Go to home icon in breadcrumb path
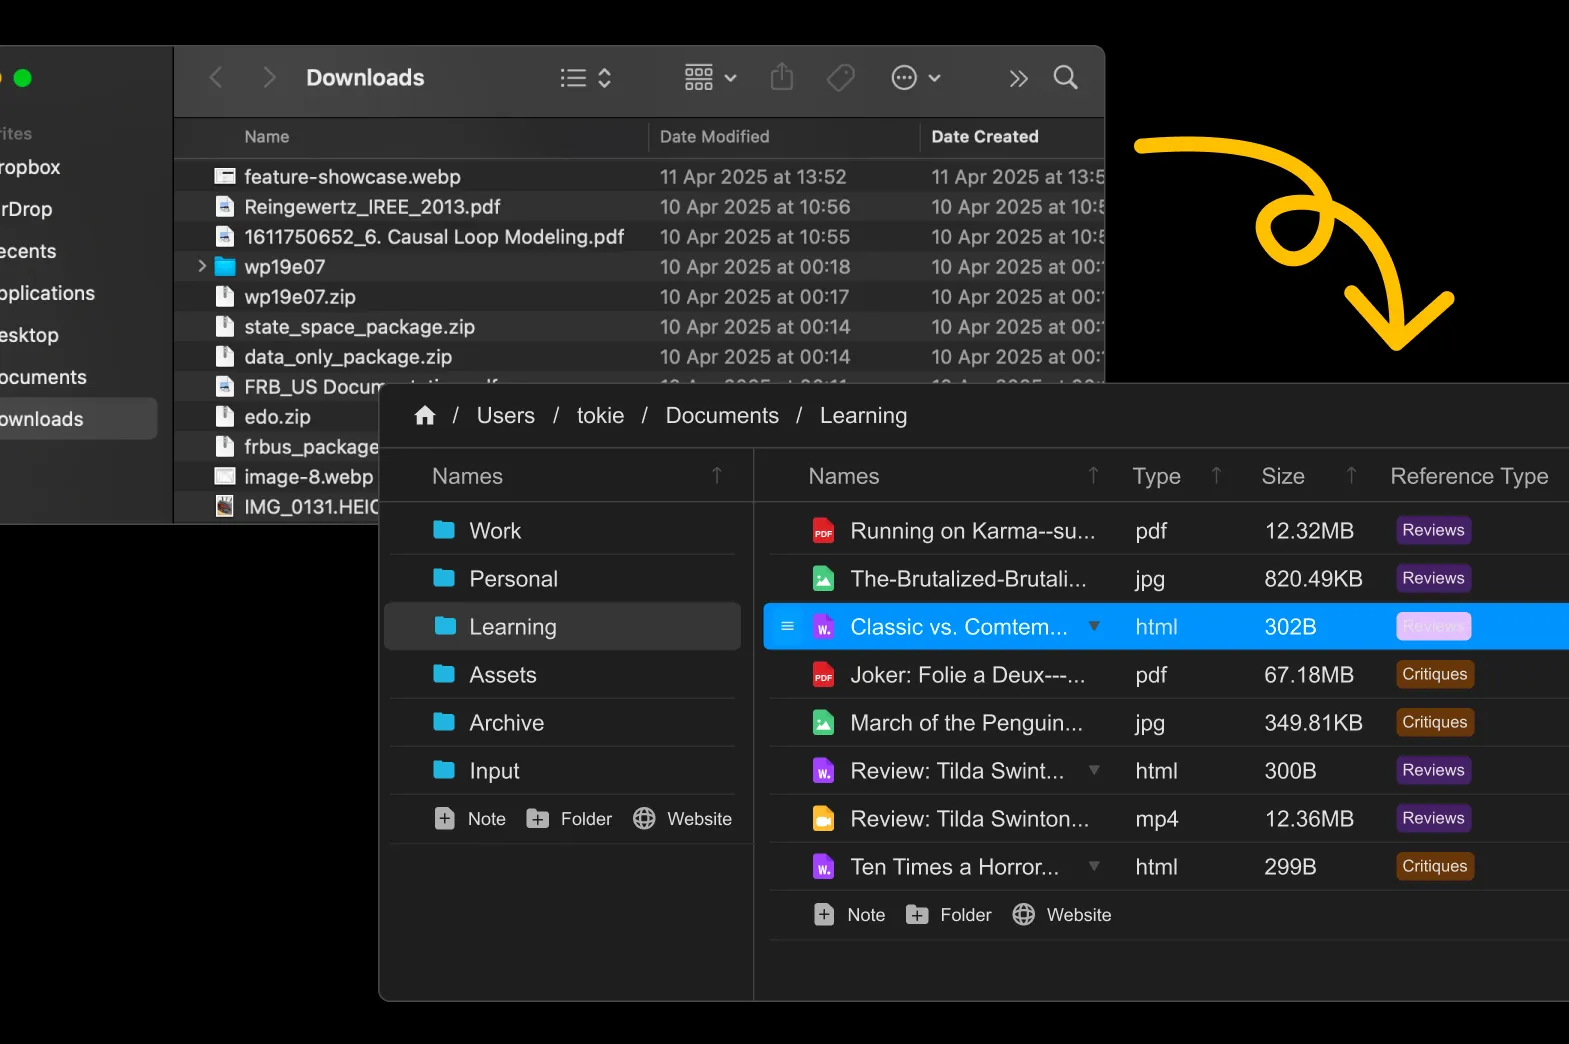The height and width of the screenshot is (1044, 1569). 425,416
